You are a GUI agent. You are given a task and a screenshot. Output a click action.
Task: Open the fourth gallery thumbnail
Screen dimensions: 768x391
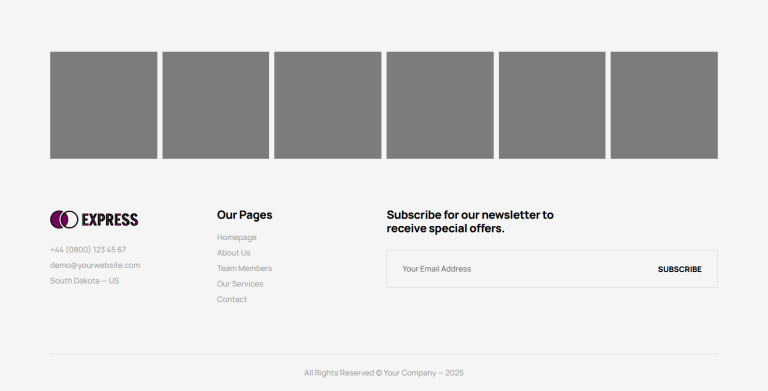coord(440,105)
